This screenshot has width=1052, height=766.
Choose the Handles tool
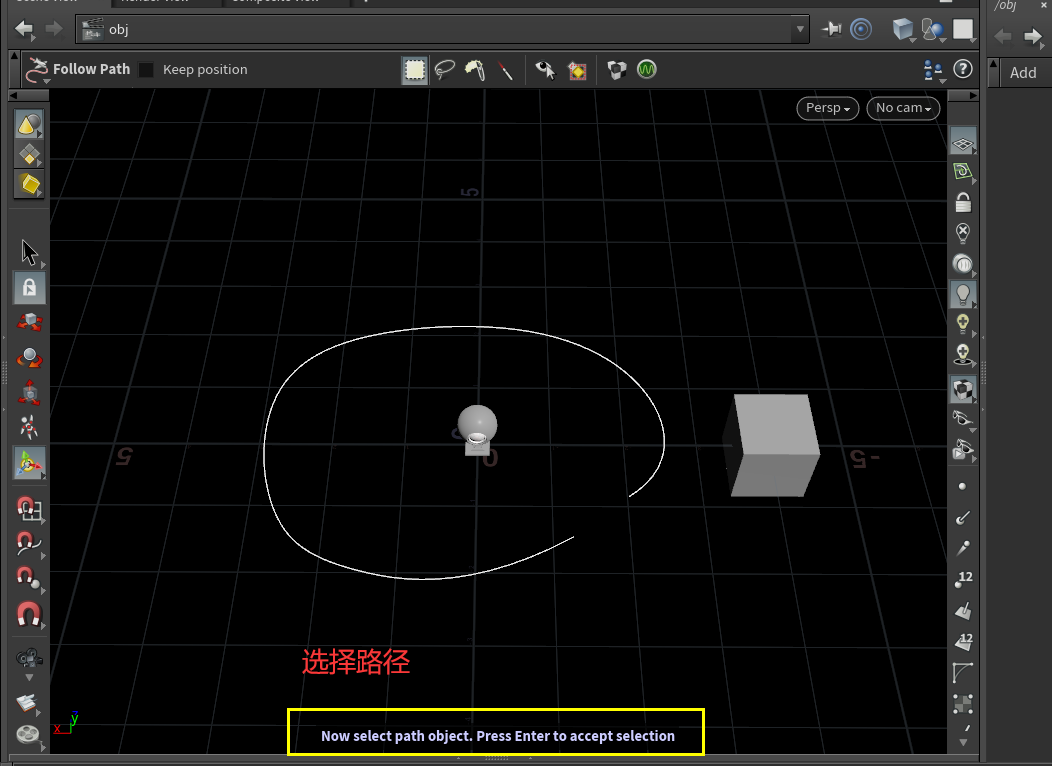tap(30, 463)
